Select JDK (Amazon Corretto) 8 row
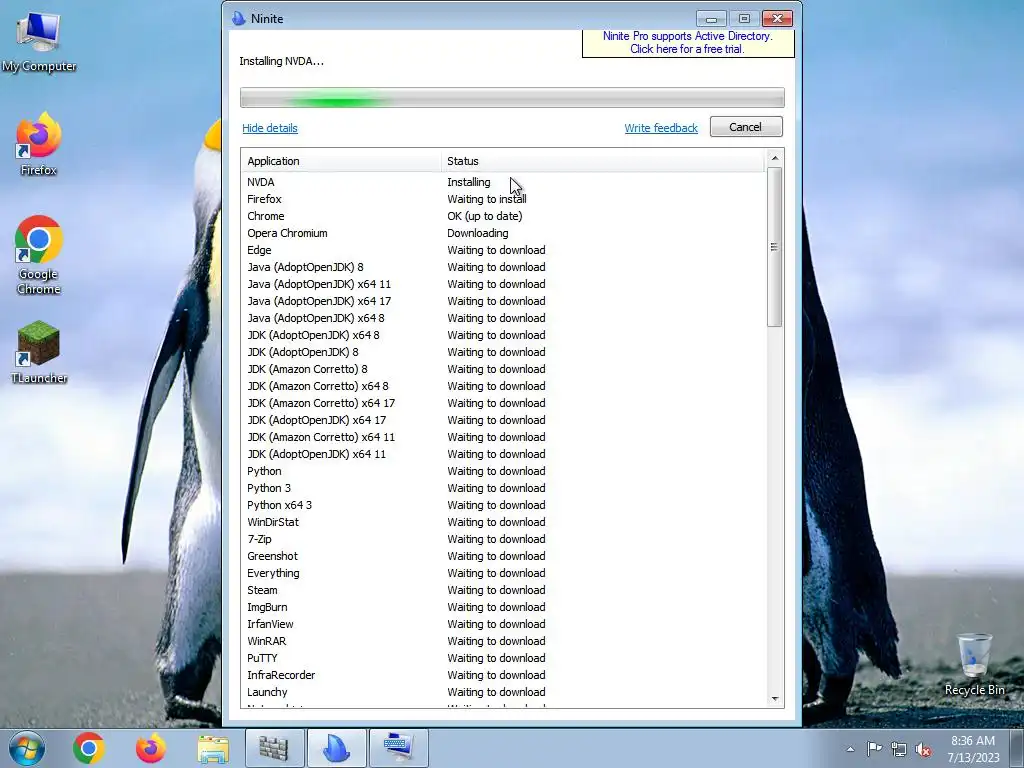 [503, 369]
